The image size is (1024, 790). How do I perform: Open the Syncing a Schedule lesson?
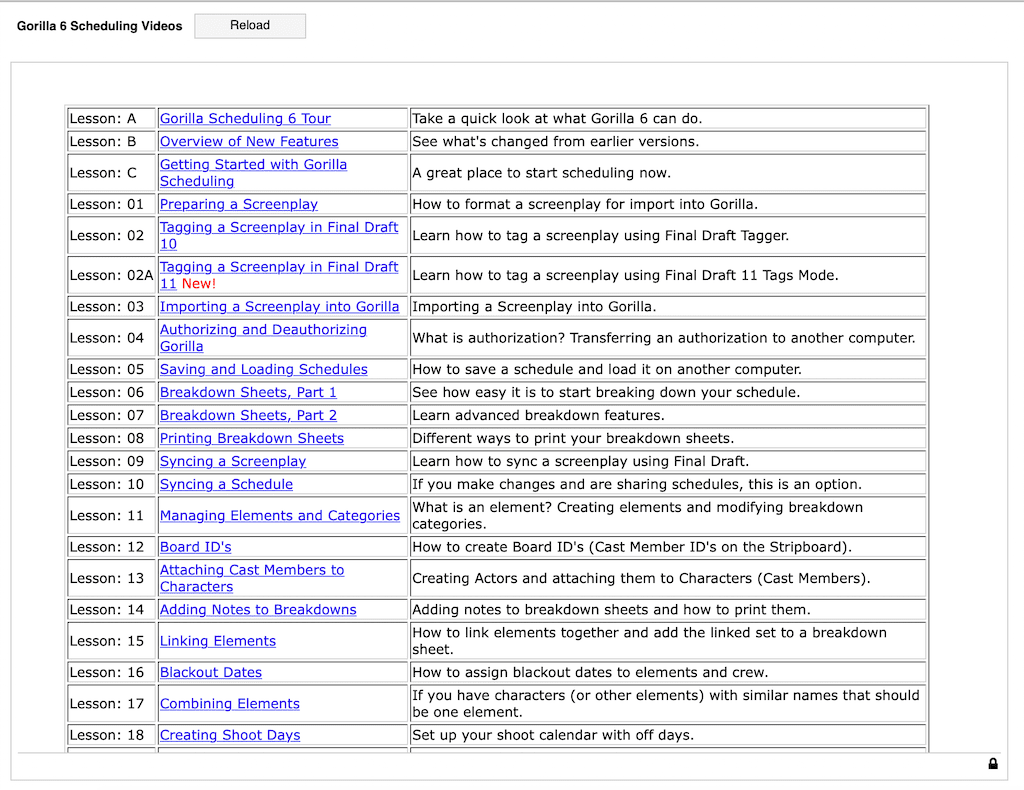[x=226, y=484]
